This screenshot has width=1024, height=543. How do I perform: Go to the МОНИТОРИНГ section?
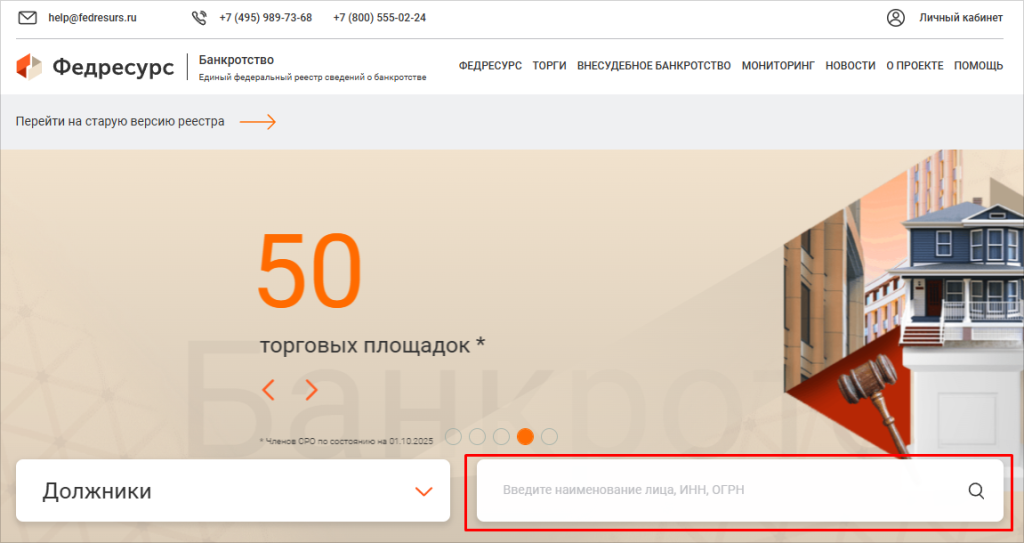778,66
